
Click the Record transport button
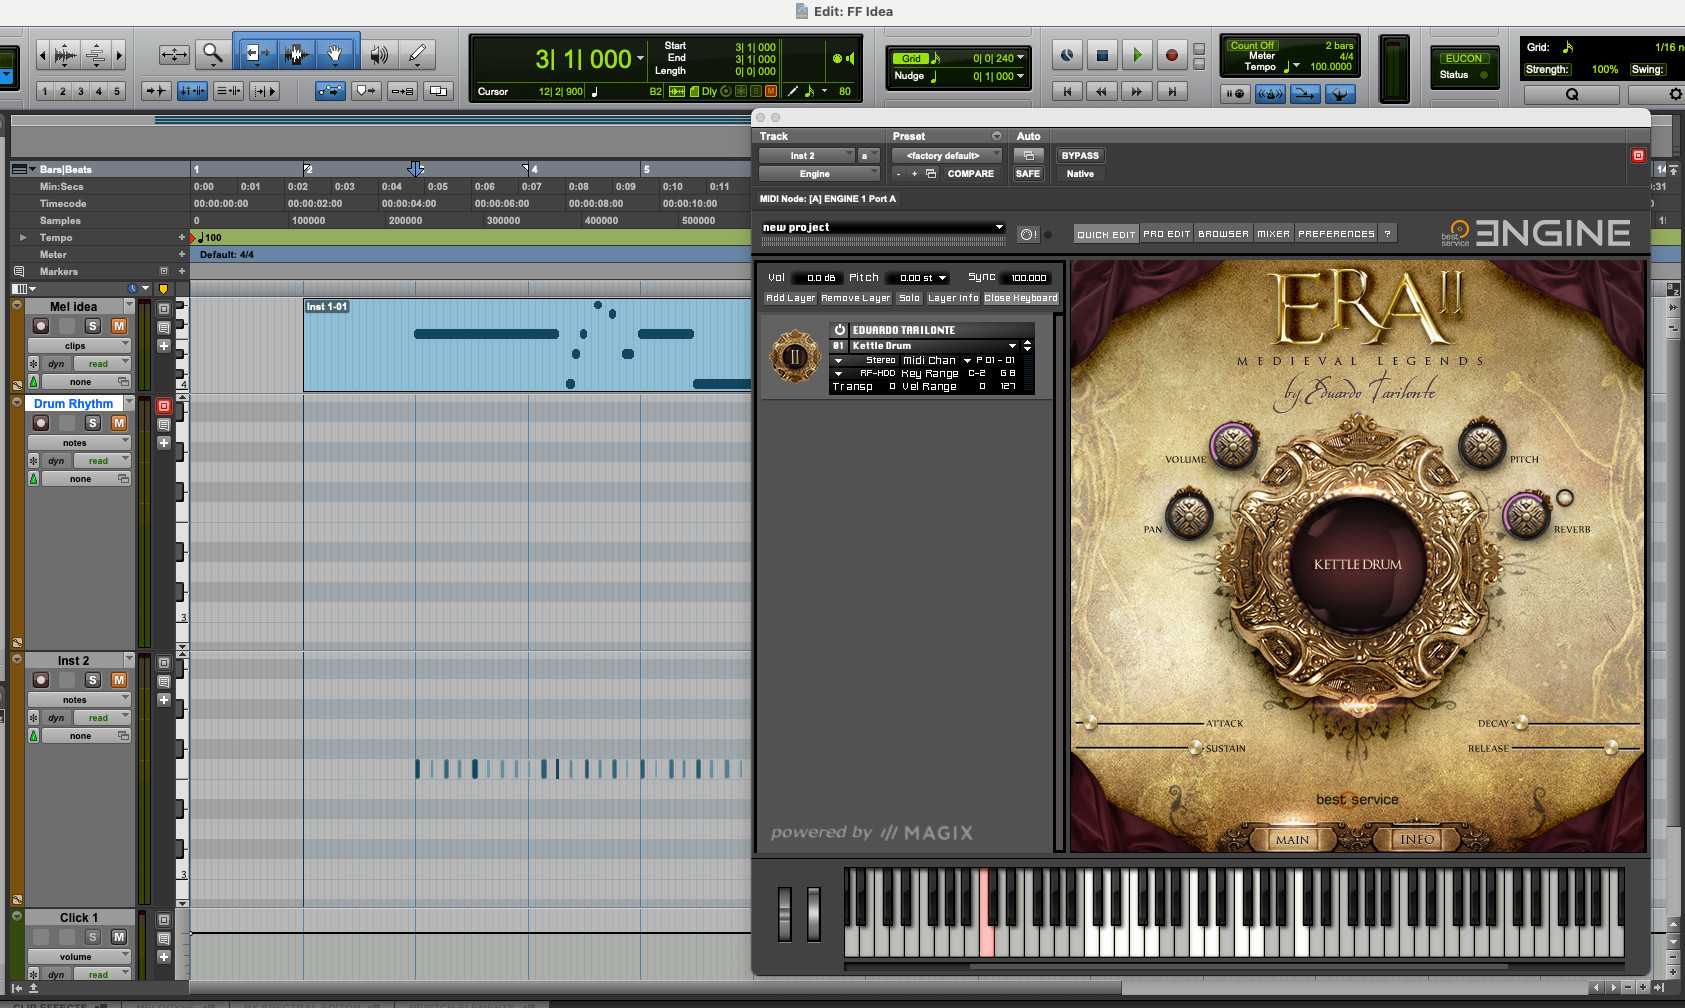[1171, 56]
